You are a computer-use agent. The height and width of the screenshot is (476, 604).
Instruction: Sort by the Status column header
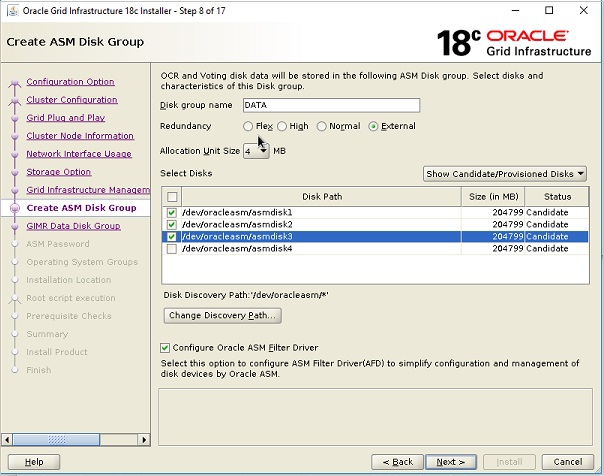[x=557, y=197]
